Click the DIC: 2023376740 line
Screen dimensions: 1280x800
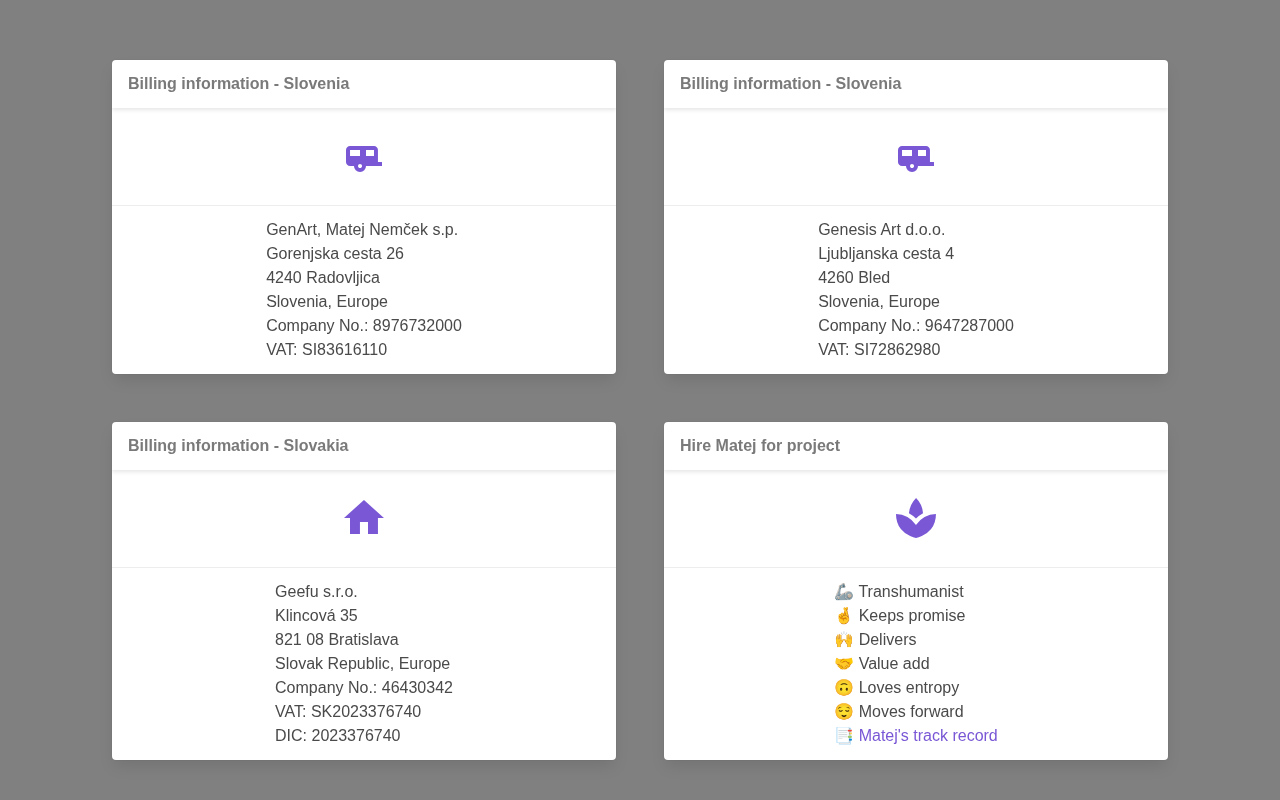[x=338, y=736]
